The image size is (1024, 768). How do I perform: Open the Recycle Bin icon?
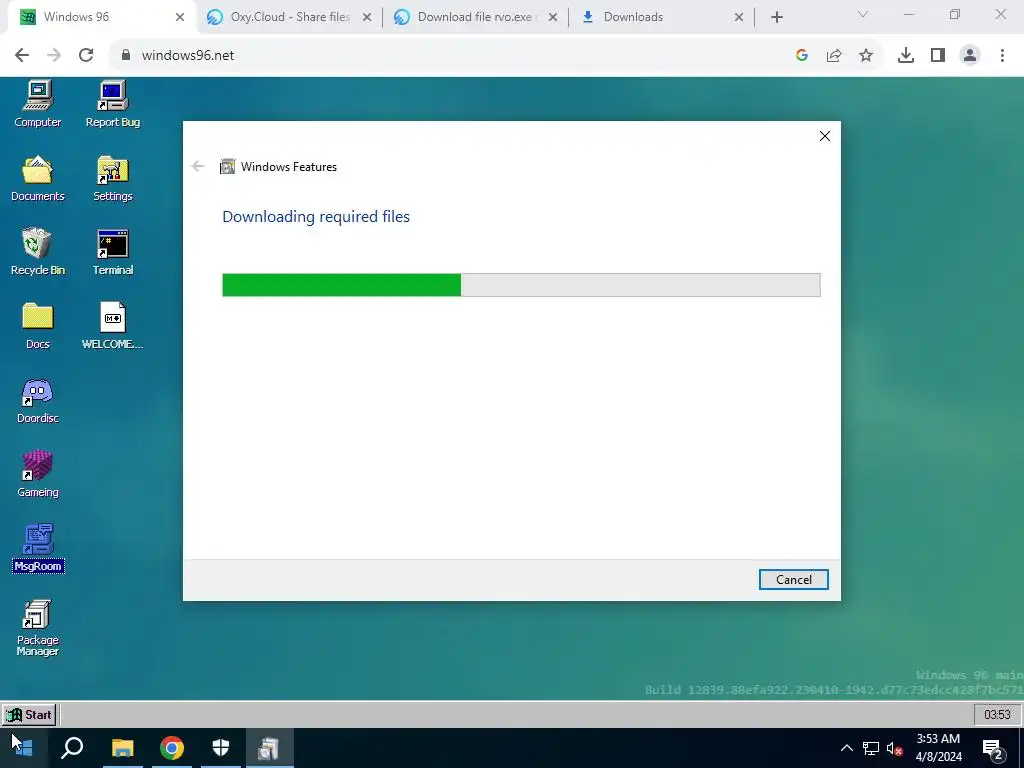pos(37,252)
